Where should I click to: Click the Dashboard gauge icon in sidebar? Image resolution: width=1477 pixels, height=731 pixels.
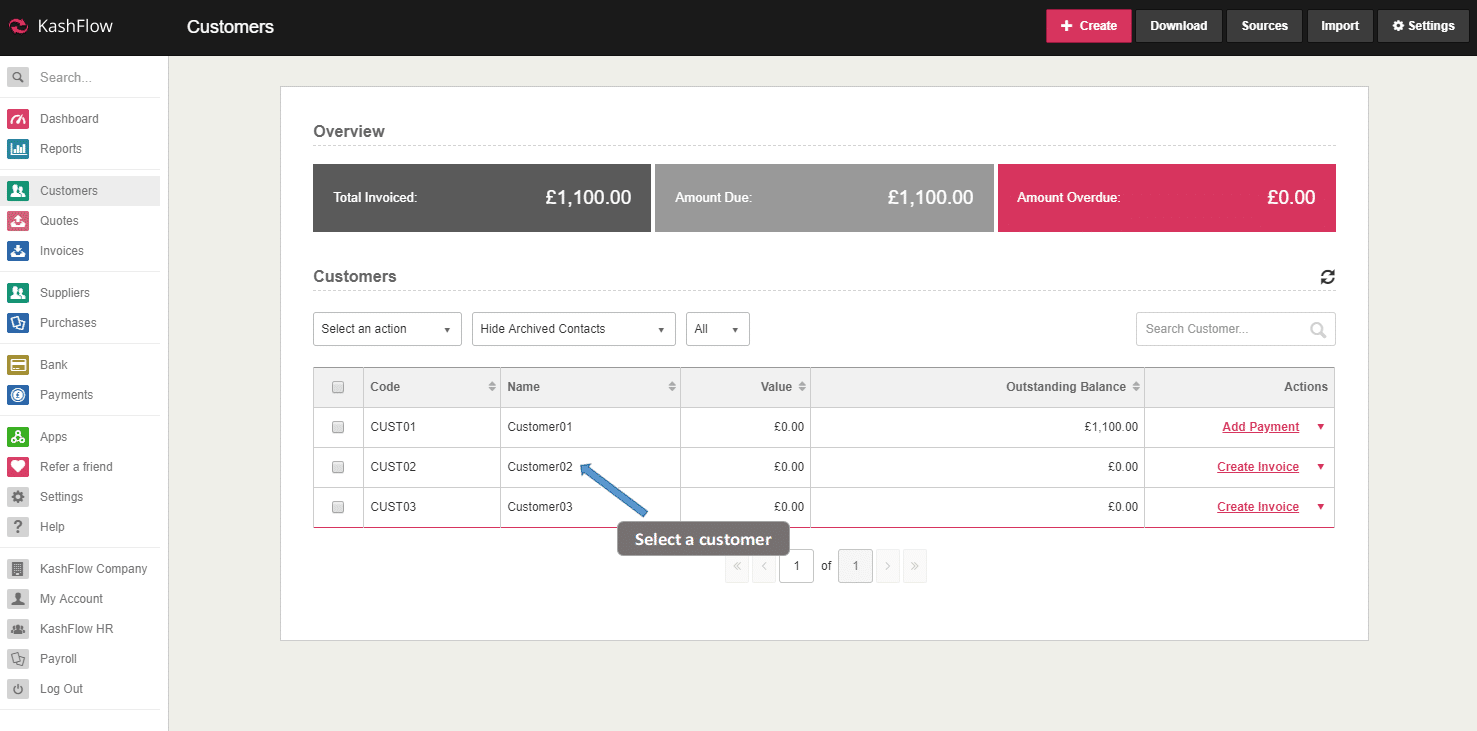pos(18,119)
